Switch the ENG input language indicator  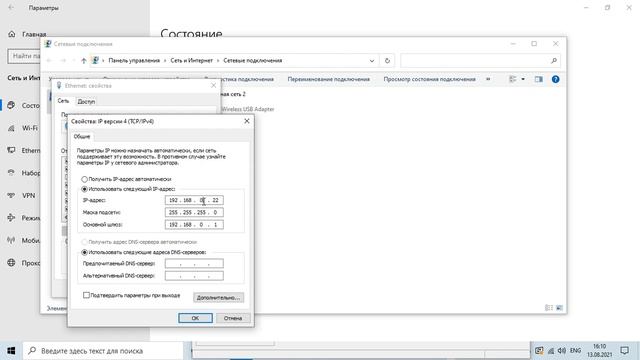coord(575,351)
